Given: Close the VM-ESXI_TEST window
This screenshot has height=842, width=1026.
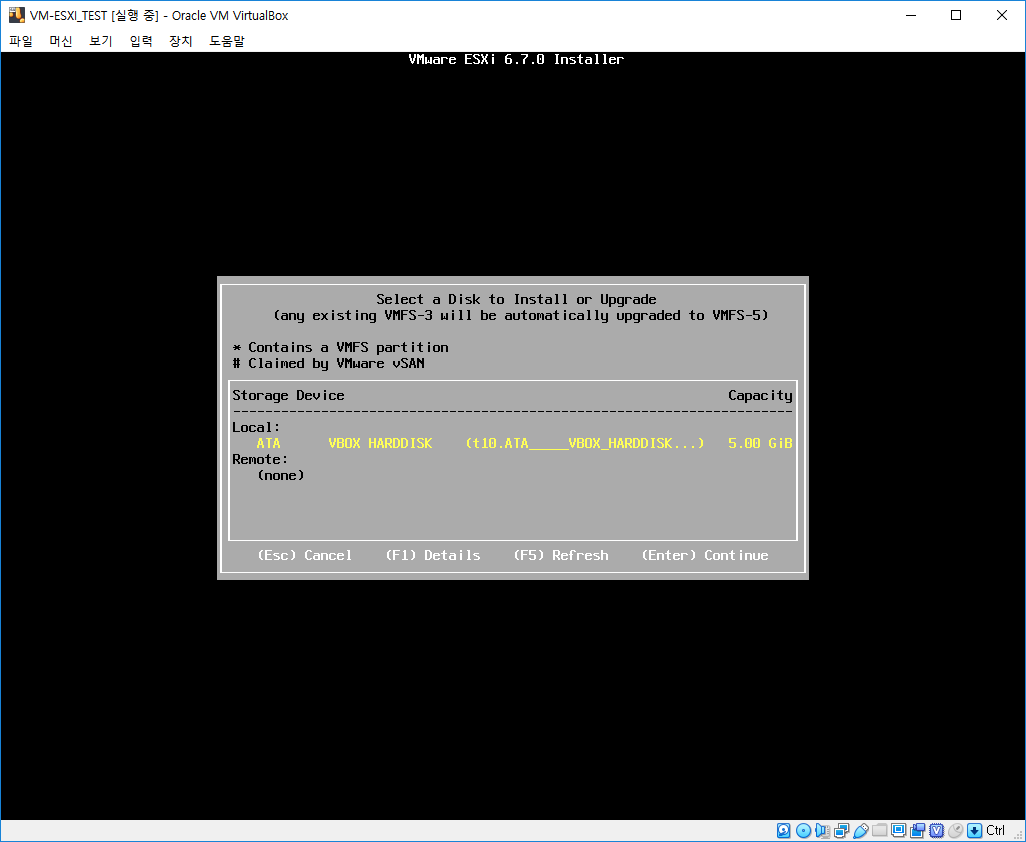Looking at the screenshot, I should click(1002, 15).
